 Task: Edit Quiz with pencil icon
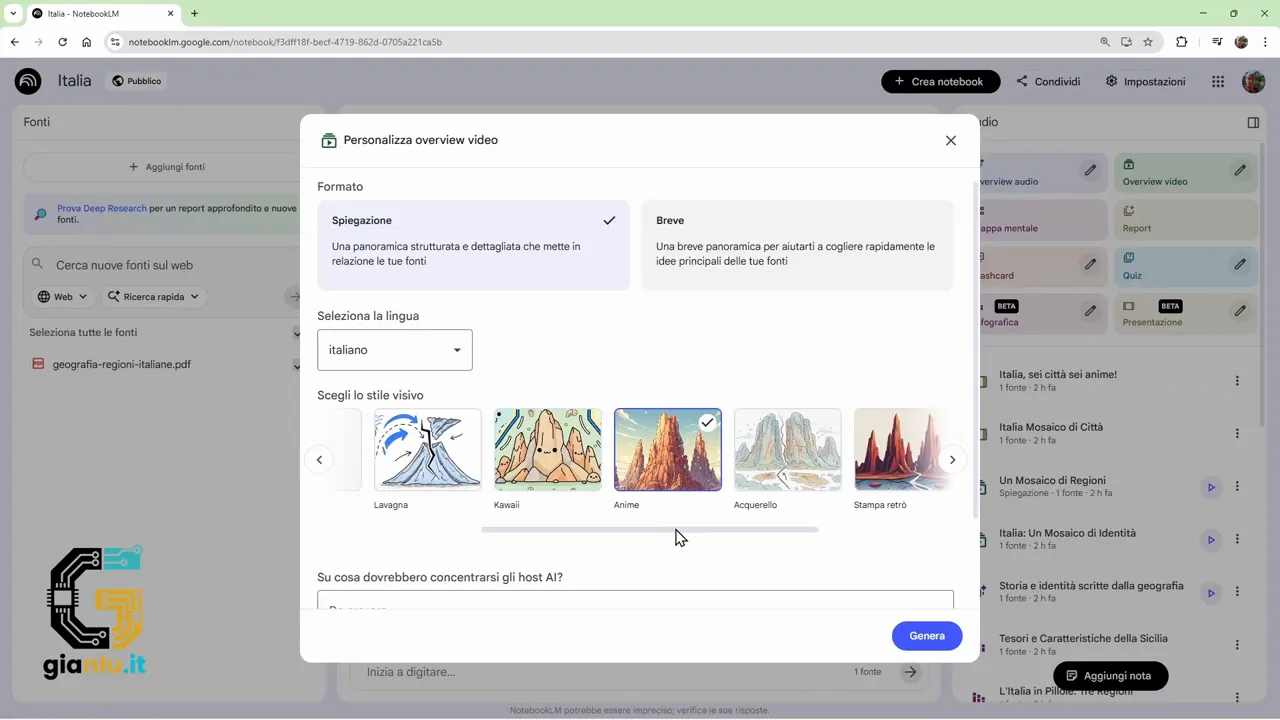1240,264
